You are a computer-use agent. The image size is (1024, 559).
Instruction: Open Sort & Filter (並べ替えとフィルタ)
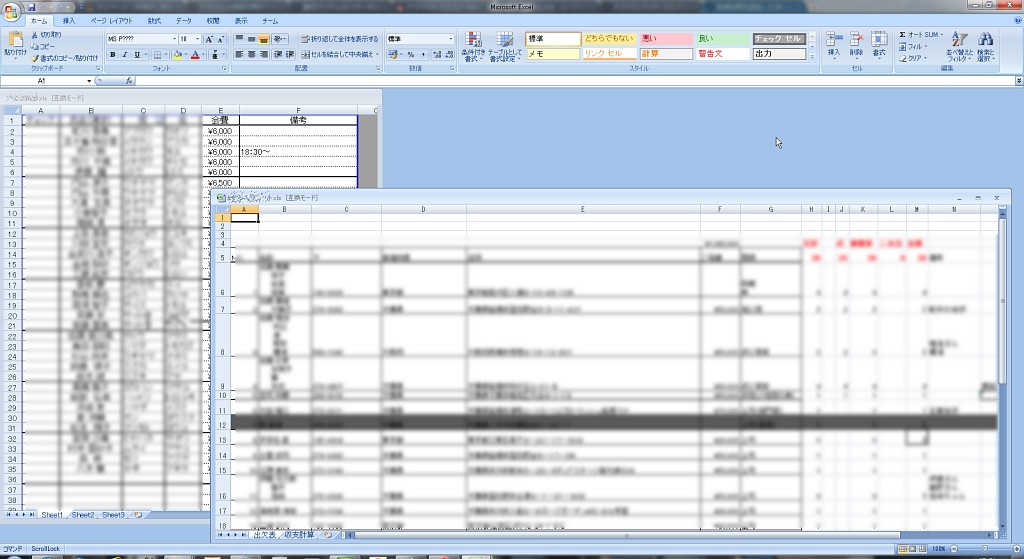point(959,46)
